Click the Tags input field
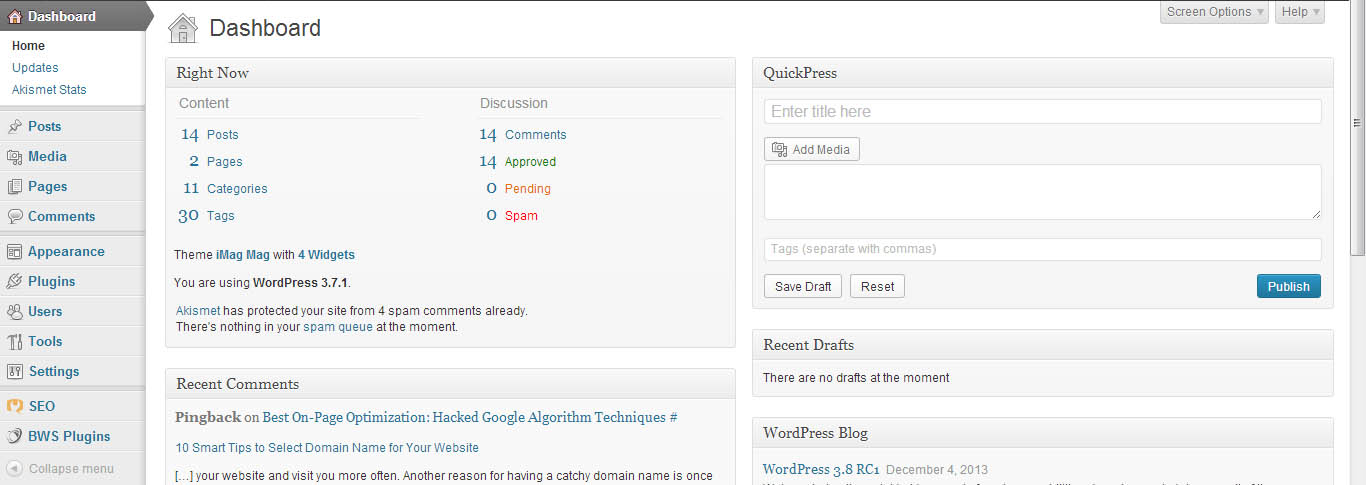This screenshot has width=1366, height=485. click(1042, 249)
